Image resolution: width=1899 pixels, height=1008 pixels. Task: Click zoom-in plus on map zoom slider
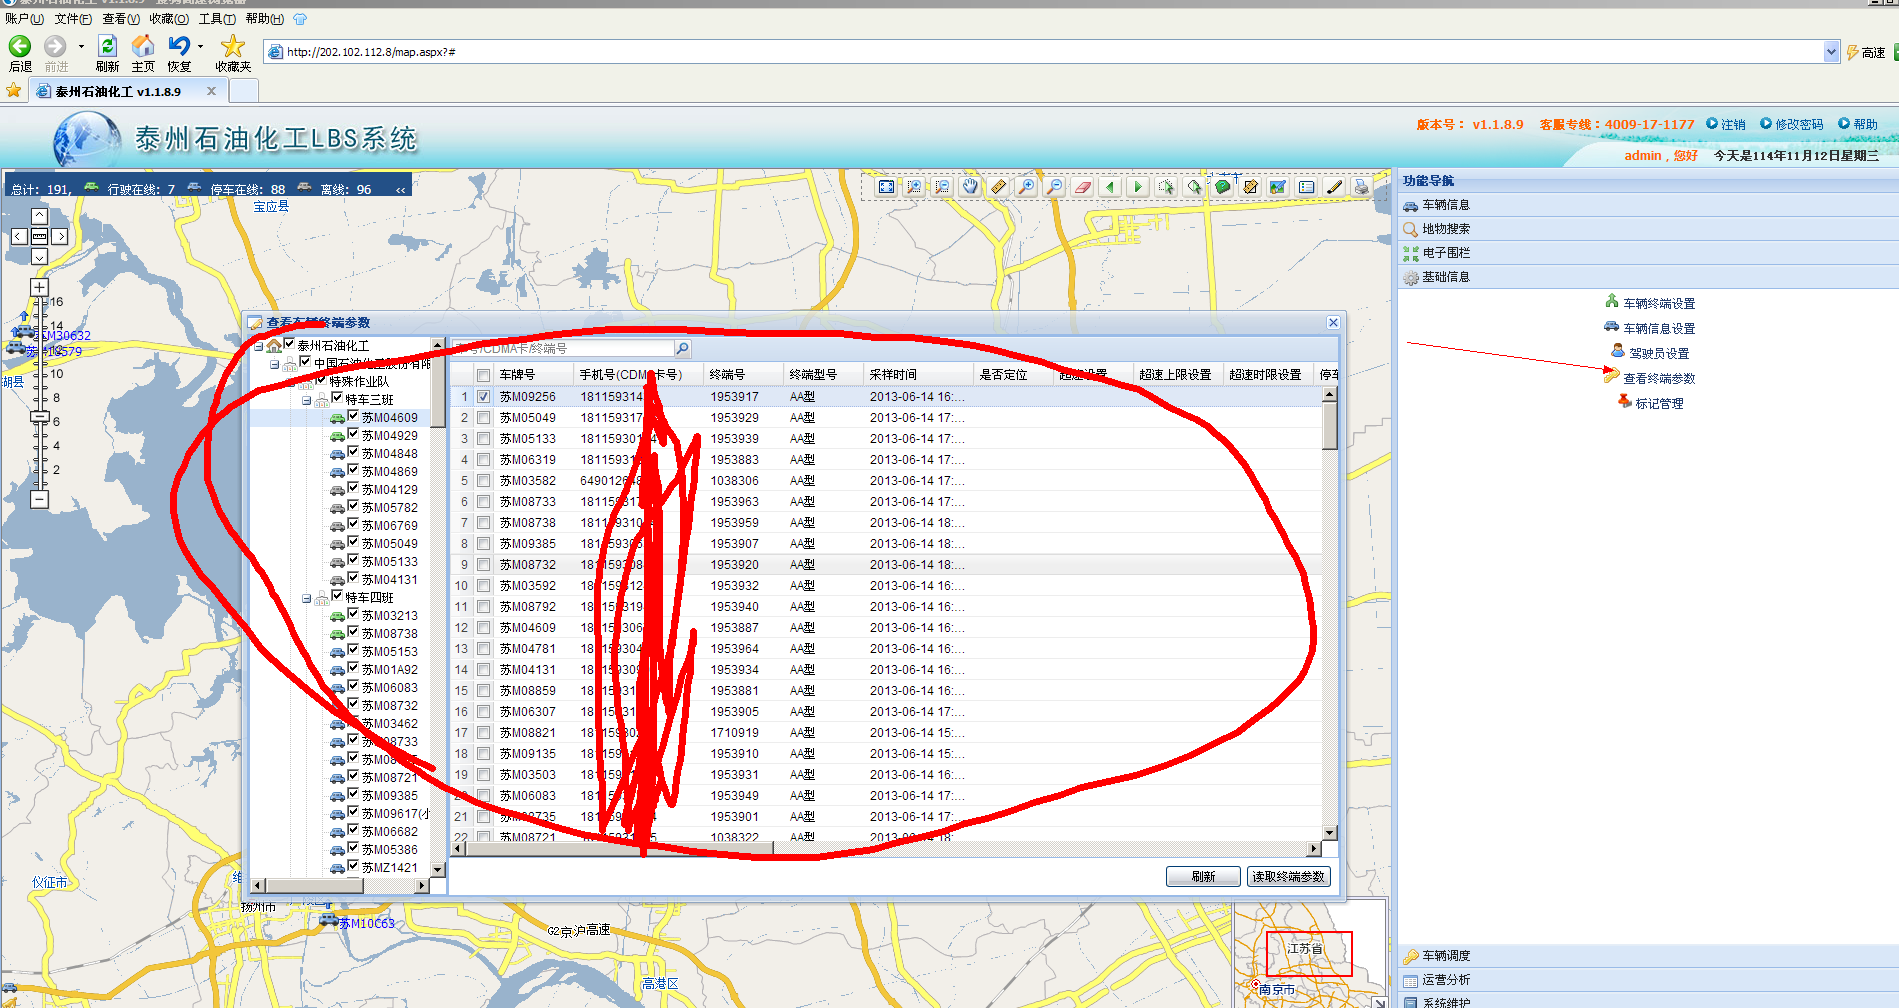[x=39, y=288]
